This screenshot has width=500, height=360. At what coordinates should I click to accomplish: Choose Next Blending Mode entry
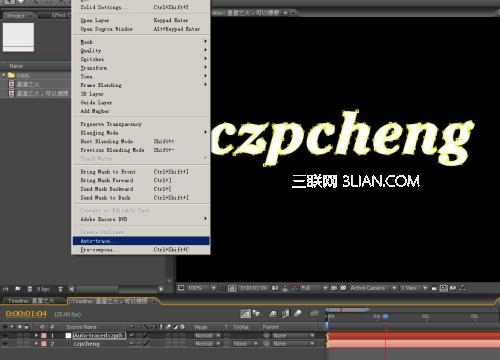pos(141,141)
